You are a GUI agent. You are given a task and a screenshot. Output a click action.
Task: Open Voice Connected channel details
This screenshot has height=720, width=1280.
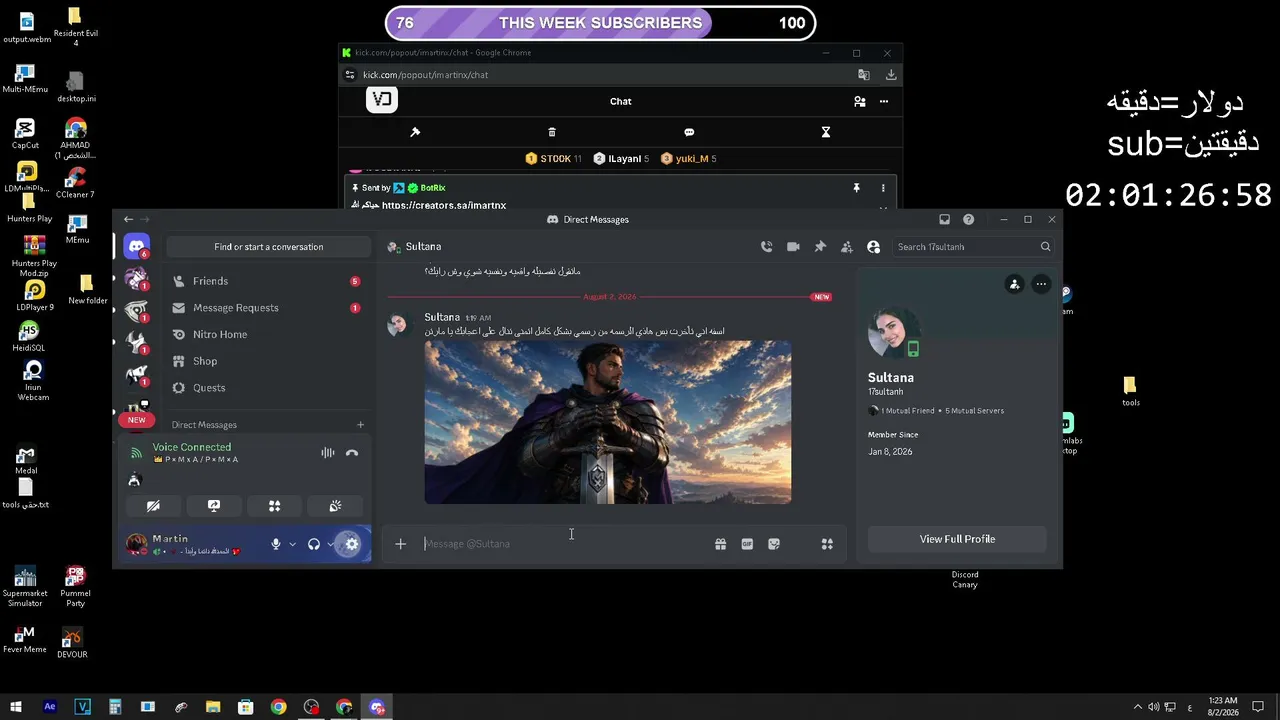tap(192, 448)
